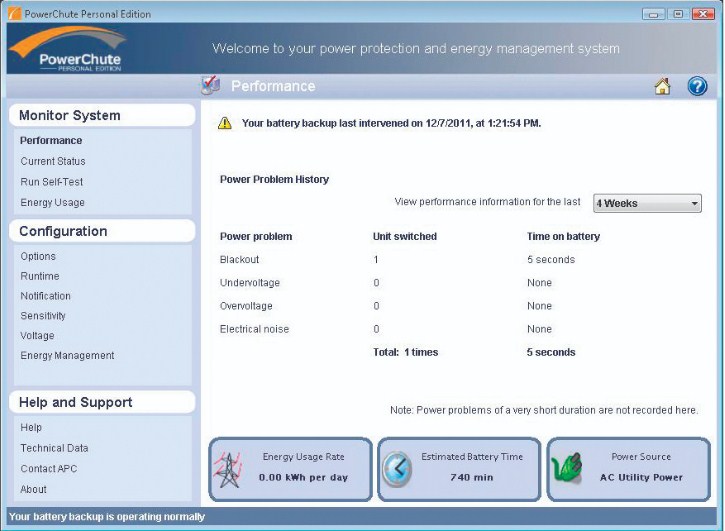Click 'Total: 1 times' text
The height and width of the screenshot is (531, 725).
(x=406, y=352)
